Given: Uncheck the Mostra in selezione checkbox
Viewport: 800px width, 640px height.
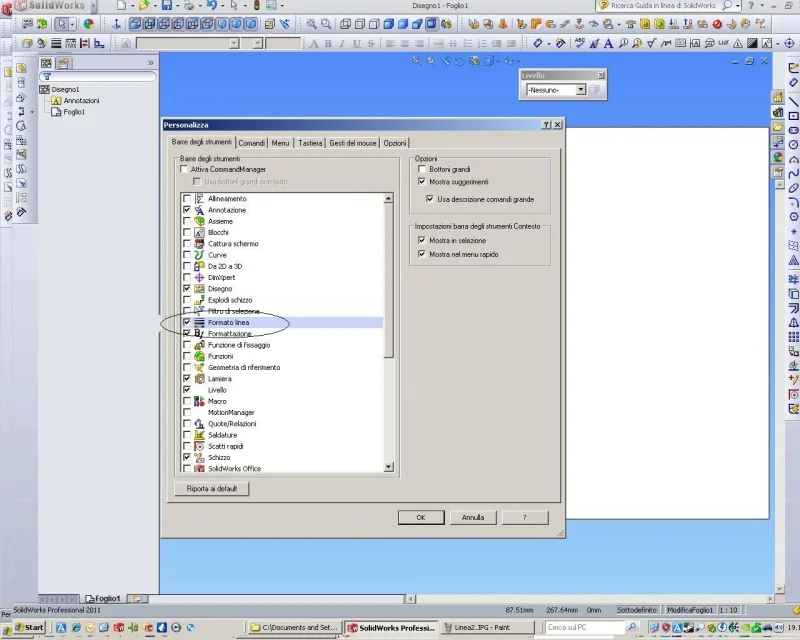Looking at the screenshot, I should tap(422, 240).
